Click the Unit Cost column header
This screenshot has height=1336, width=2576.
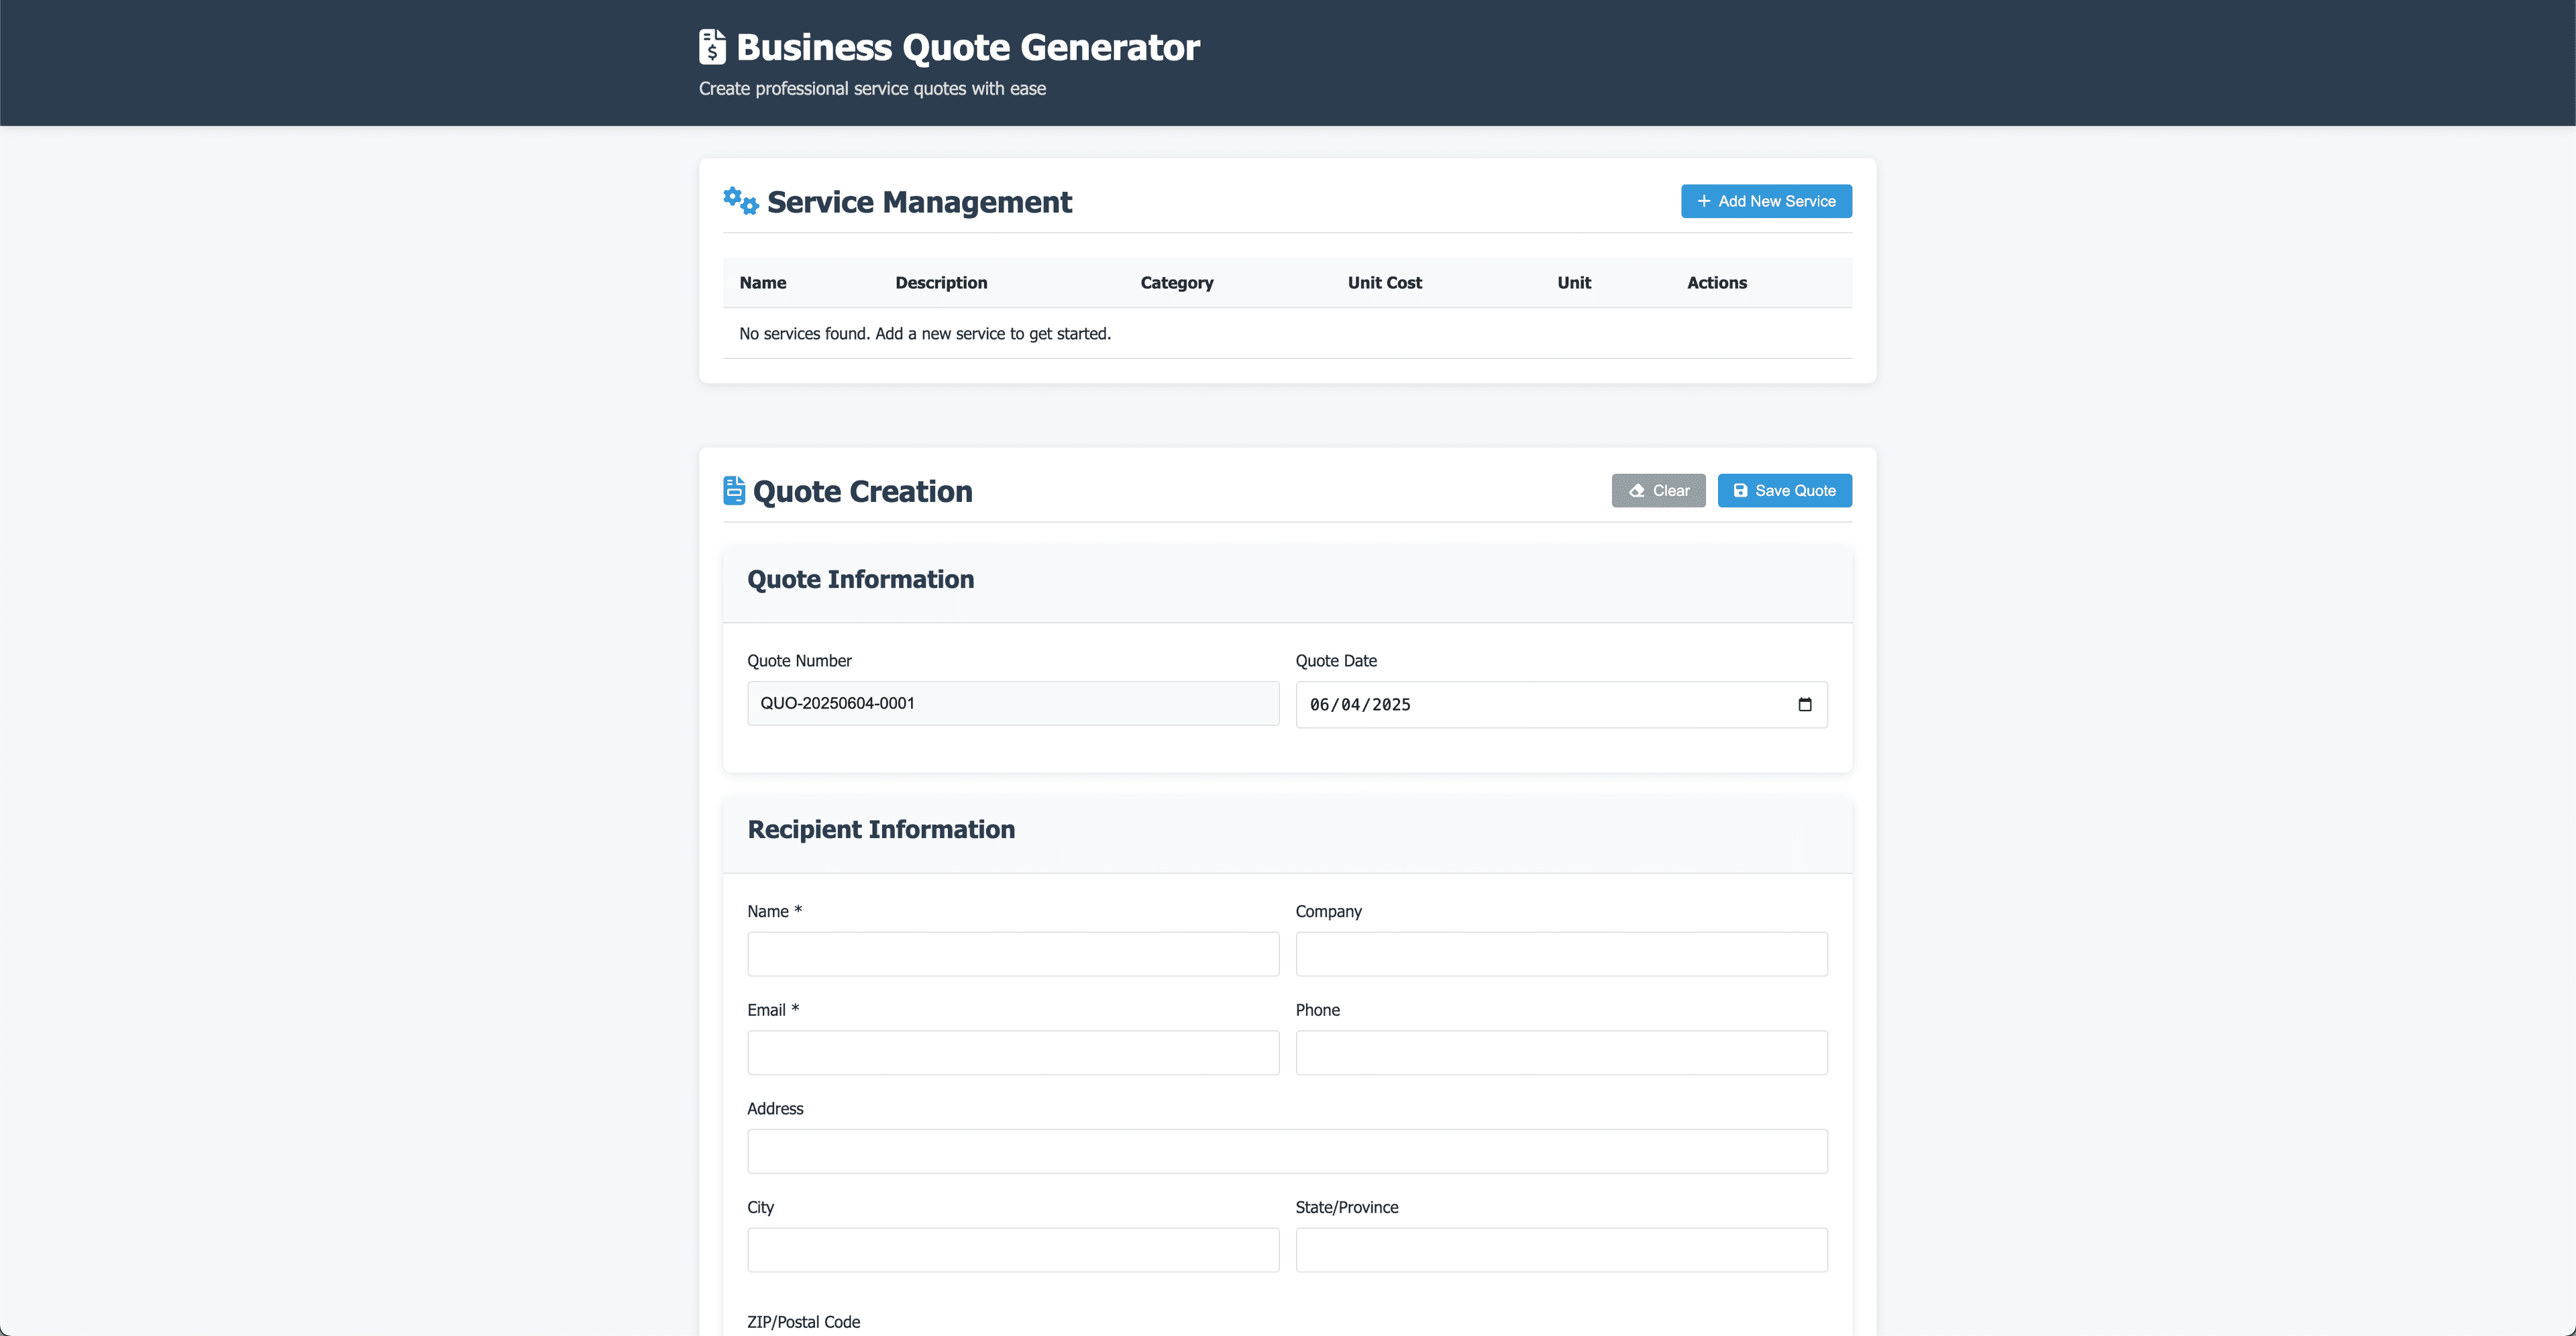pos(1384,283)
